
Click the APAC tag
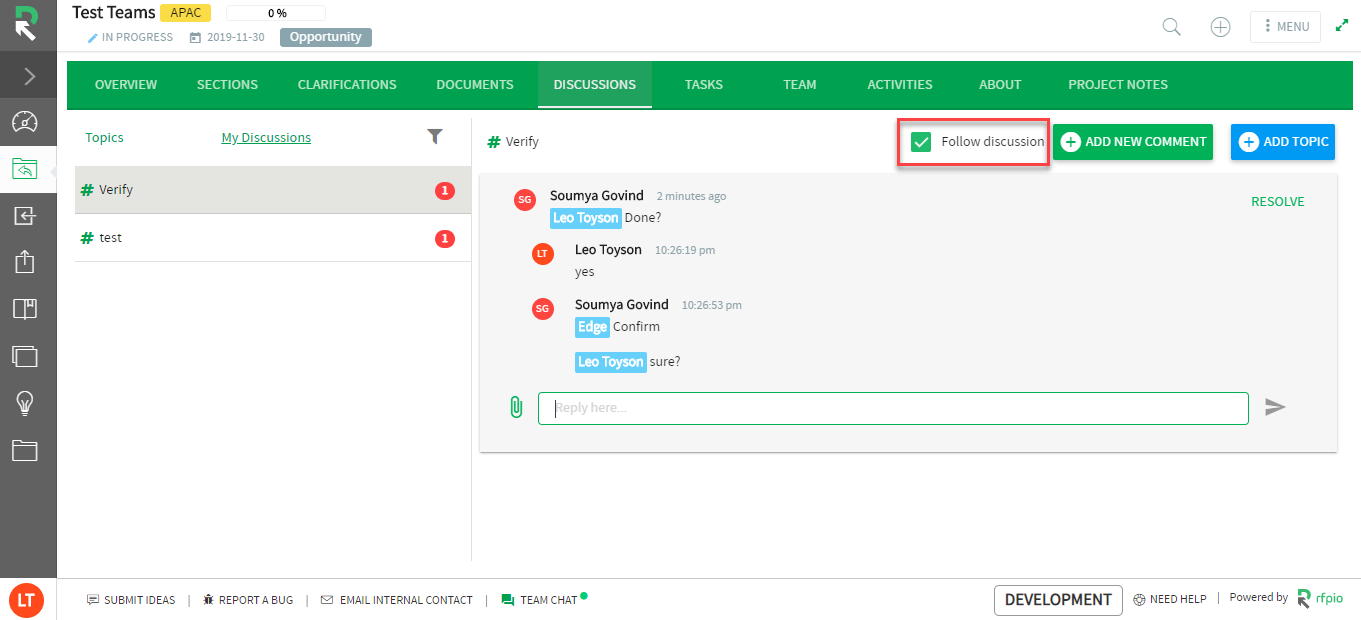coord(185,13)
